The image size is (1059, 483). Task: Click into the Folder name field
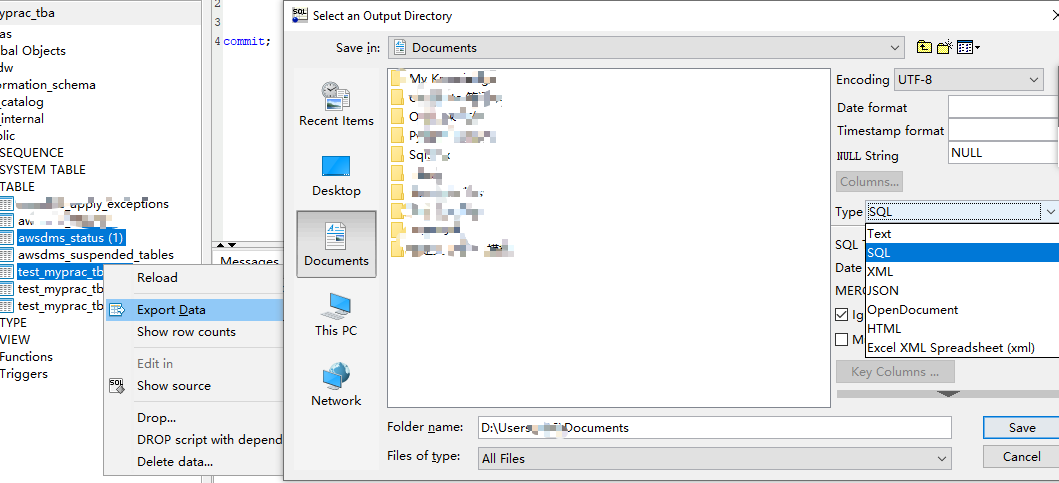point(713,427)
